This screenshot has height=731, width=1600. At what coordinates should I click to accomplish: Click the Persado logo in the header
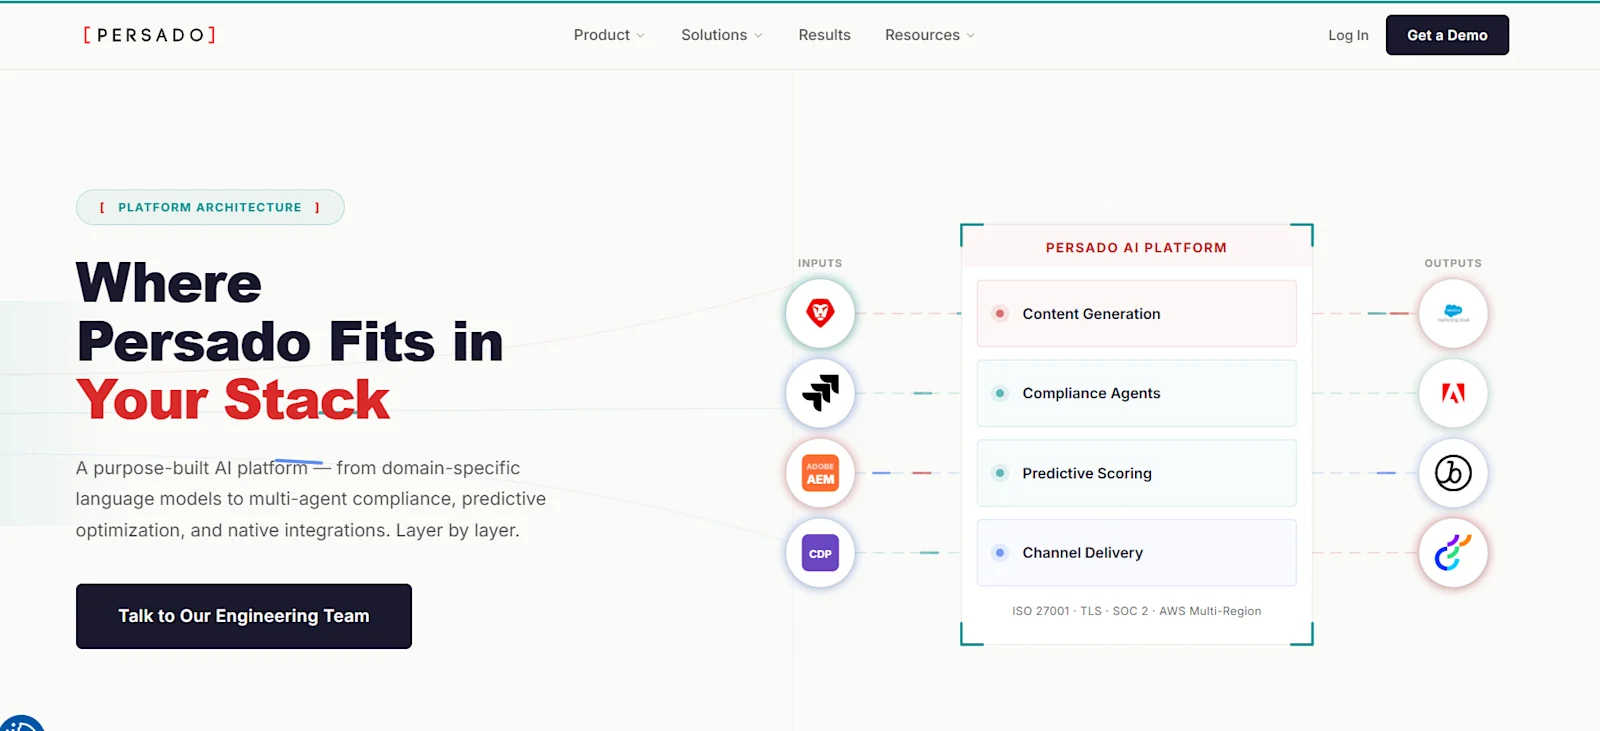click(149, 35)
